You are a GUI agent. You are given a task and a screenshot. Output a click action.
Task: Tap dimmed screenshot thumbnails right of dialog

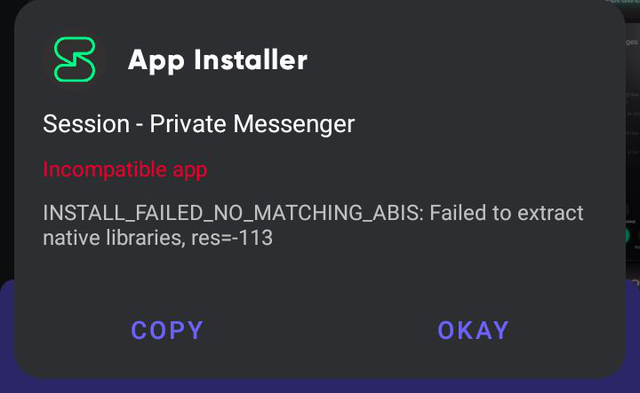click(x=633, y=122)
